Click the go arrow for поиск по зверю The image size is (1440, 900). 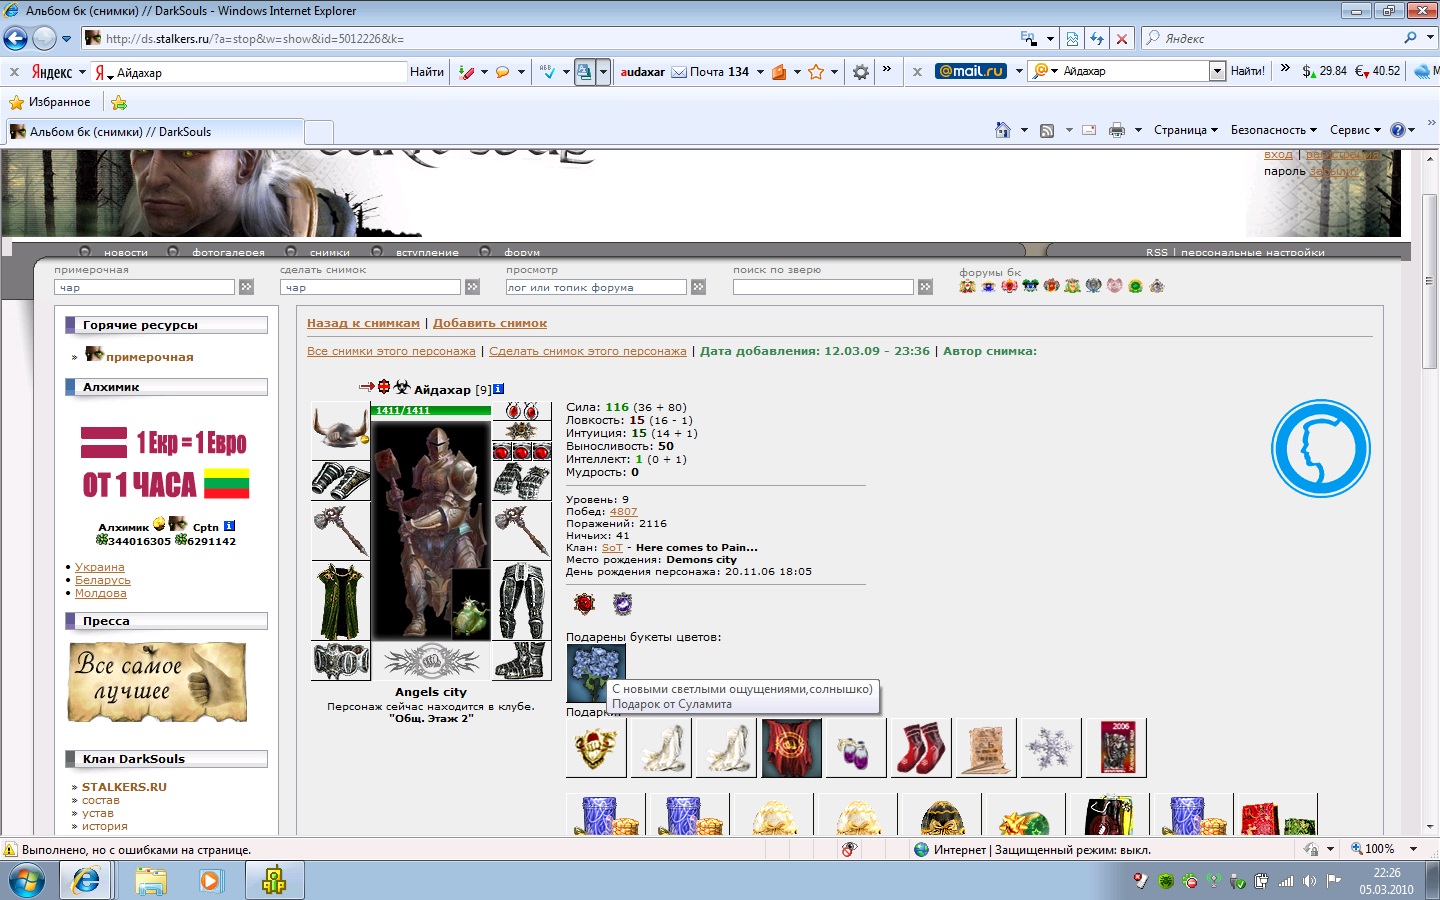(x=925, y=287)
